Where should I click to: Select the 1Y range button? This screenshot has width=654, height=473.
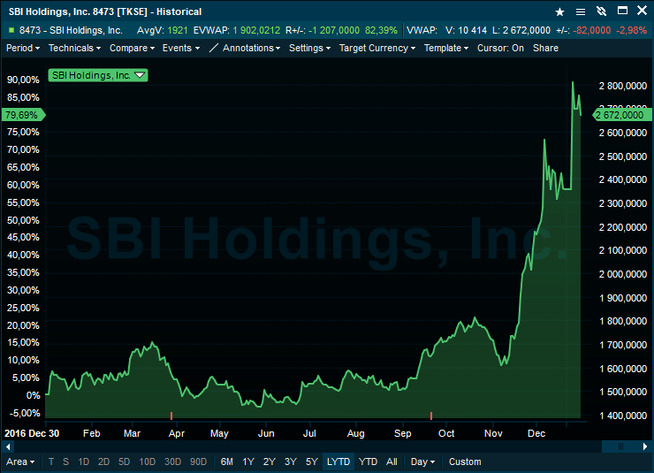248,462
